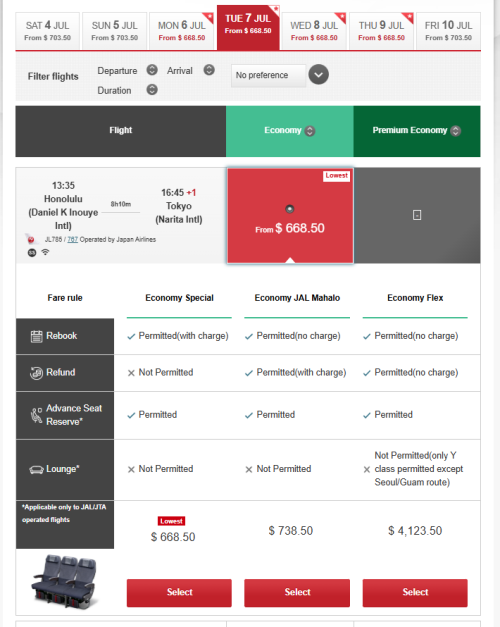Open the No preference dropdown arrow
The height and width of the screenshot is (627, 500).
[x=318, y=75]
